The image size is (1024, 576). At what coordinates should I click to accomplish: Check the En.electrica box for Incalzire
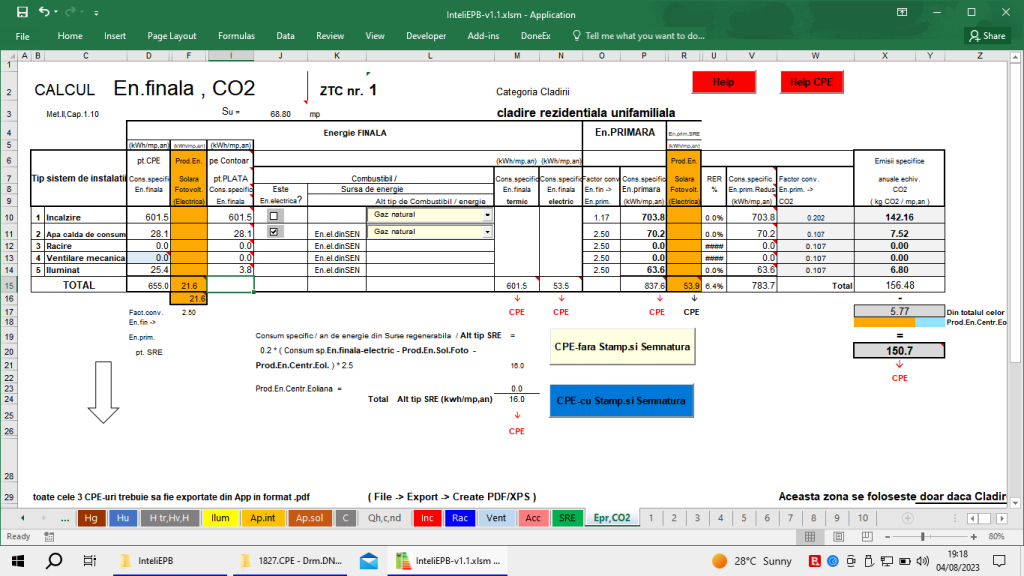tap(273, 215)
